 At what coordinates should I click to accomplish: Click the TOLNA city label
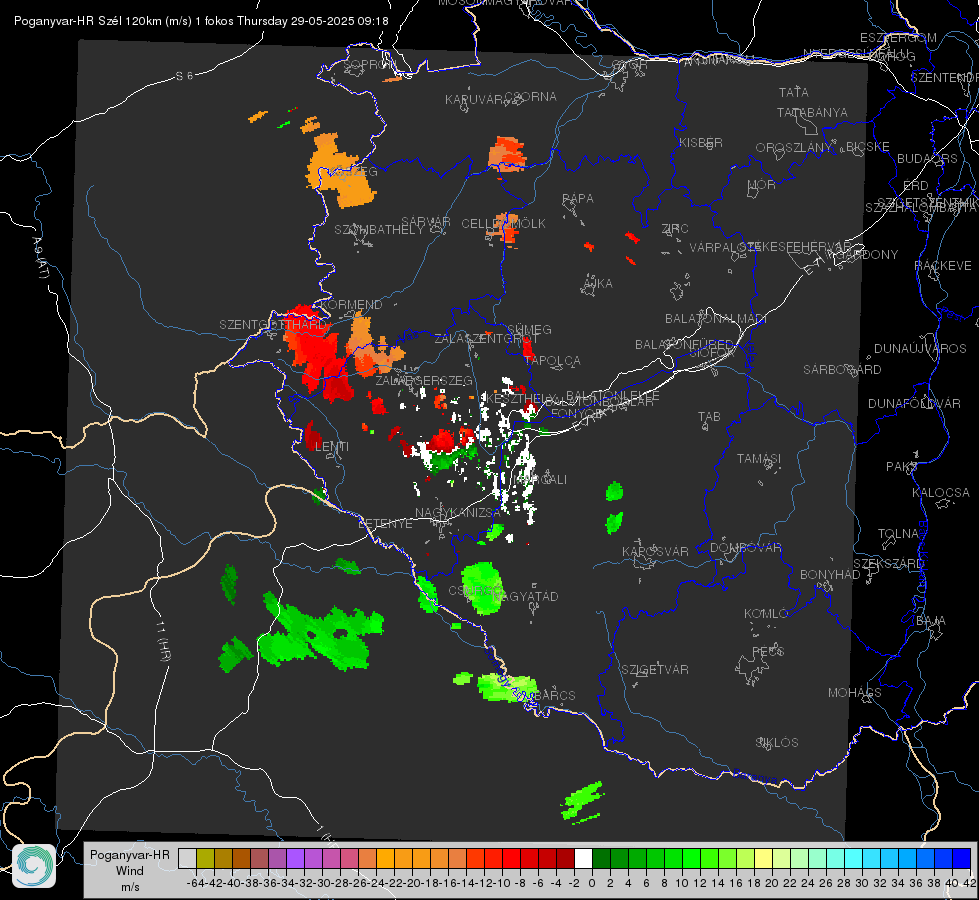(x=898, y=534)
